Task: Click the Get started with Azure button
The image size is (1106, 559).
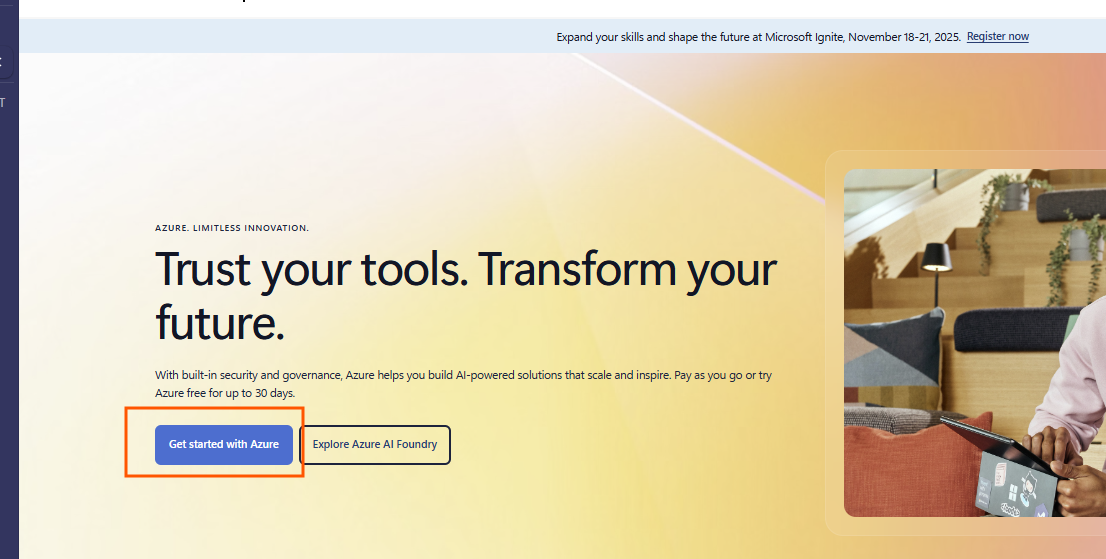Action: click(x=224, y=445)
